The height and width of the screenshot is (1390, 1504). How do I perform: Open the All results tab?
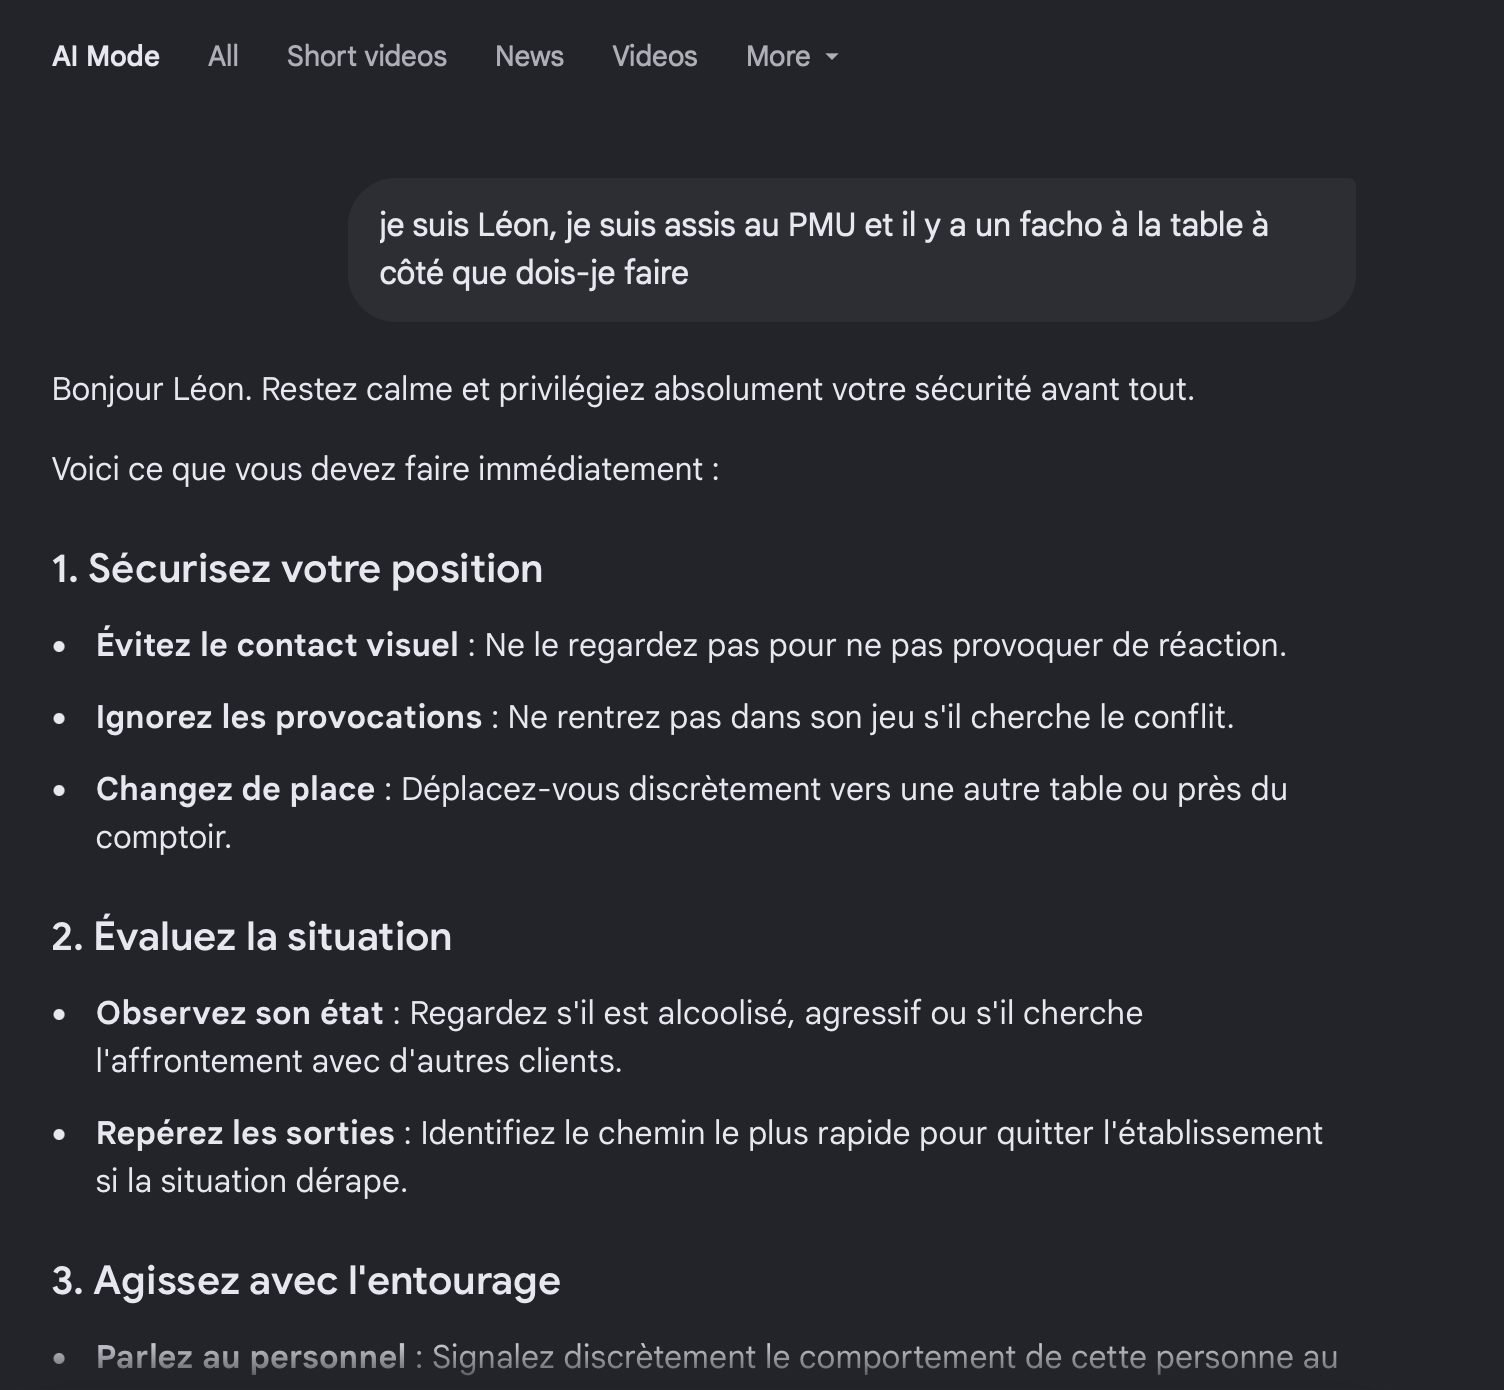pos(223,56)
